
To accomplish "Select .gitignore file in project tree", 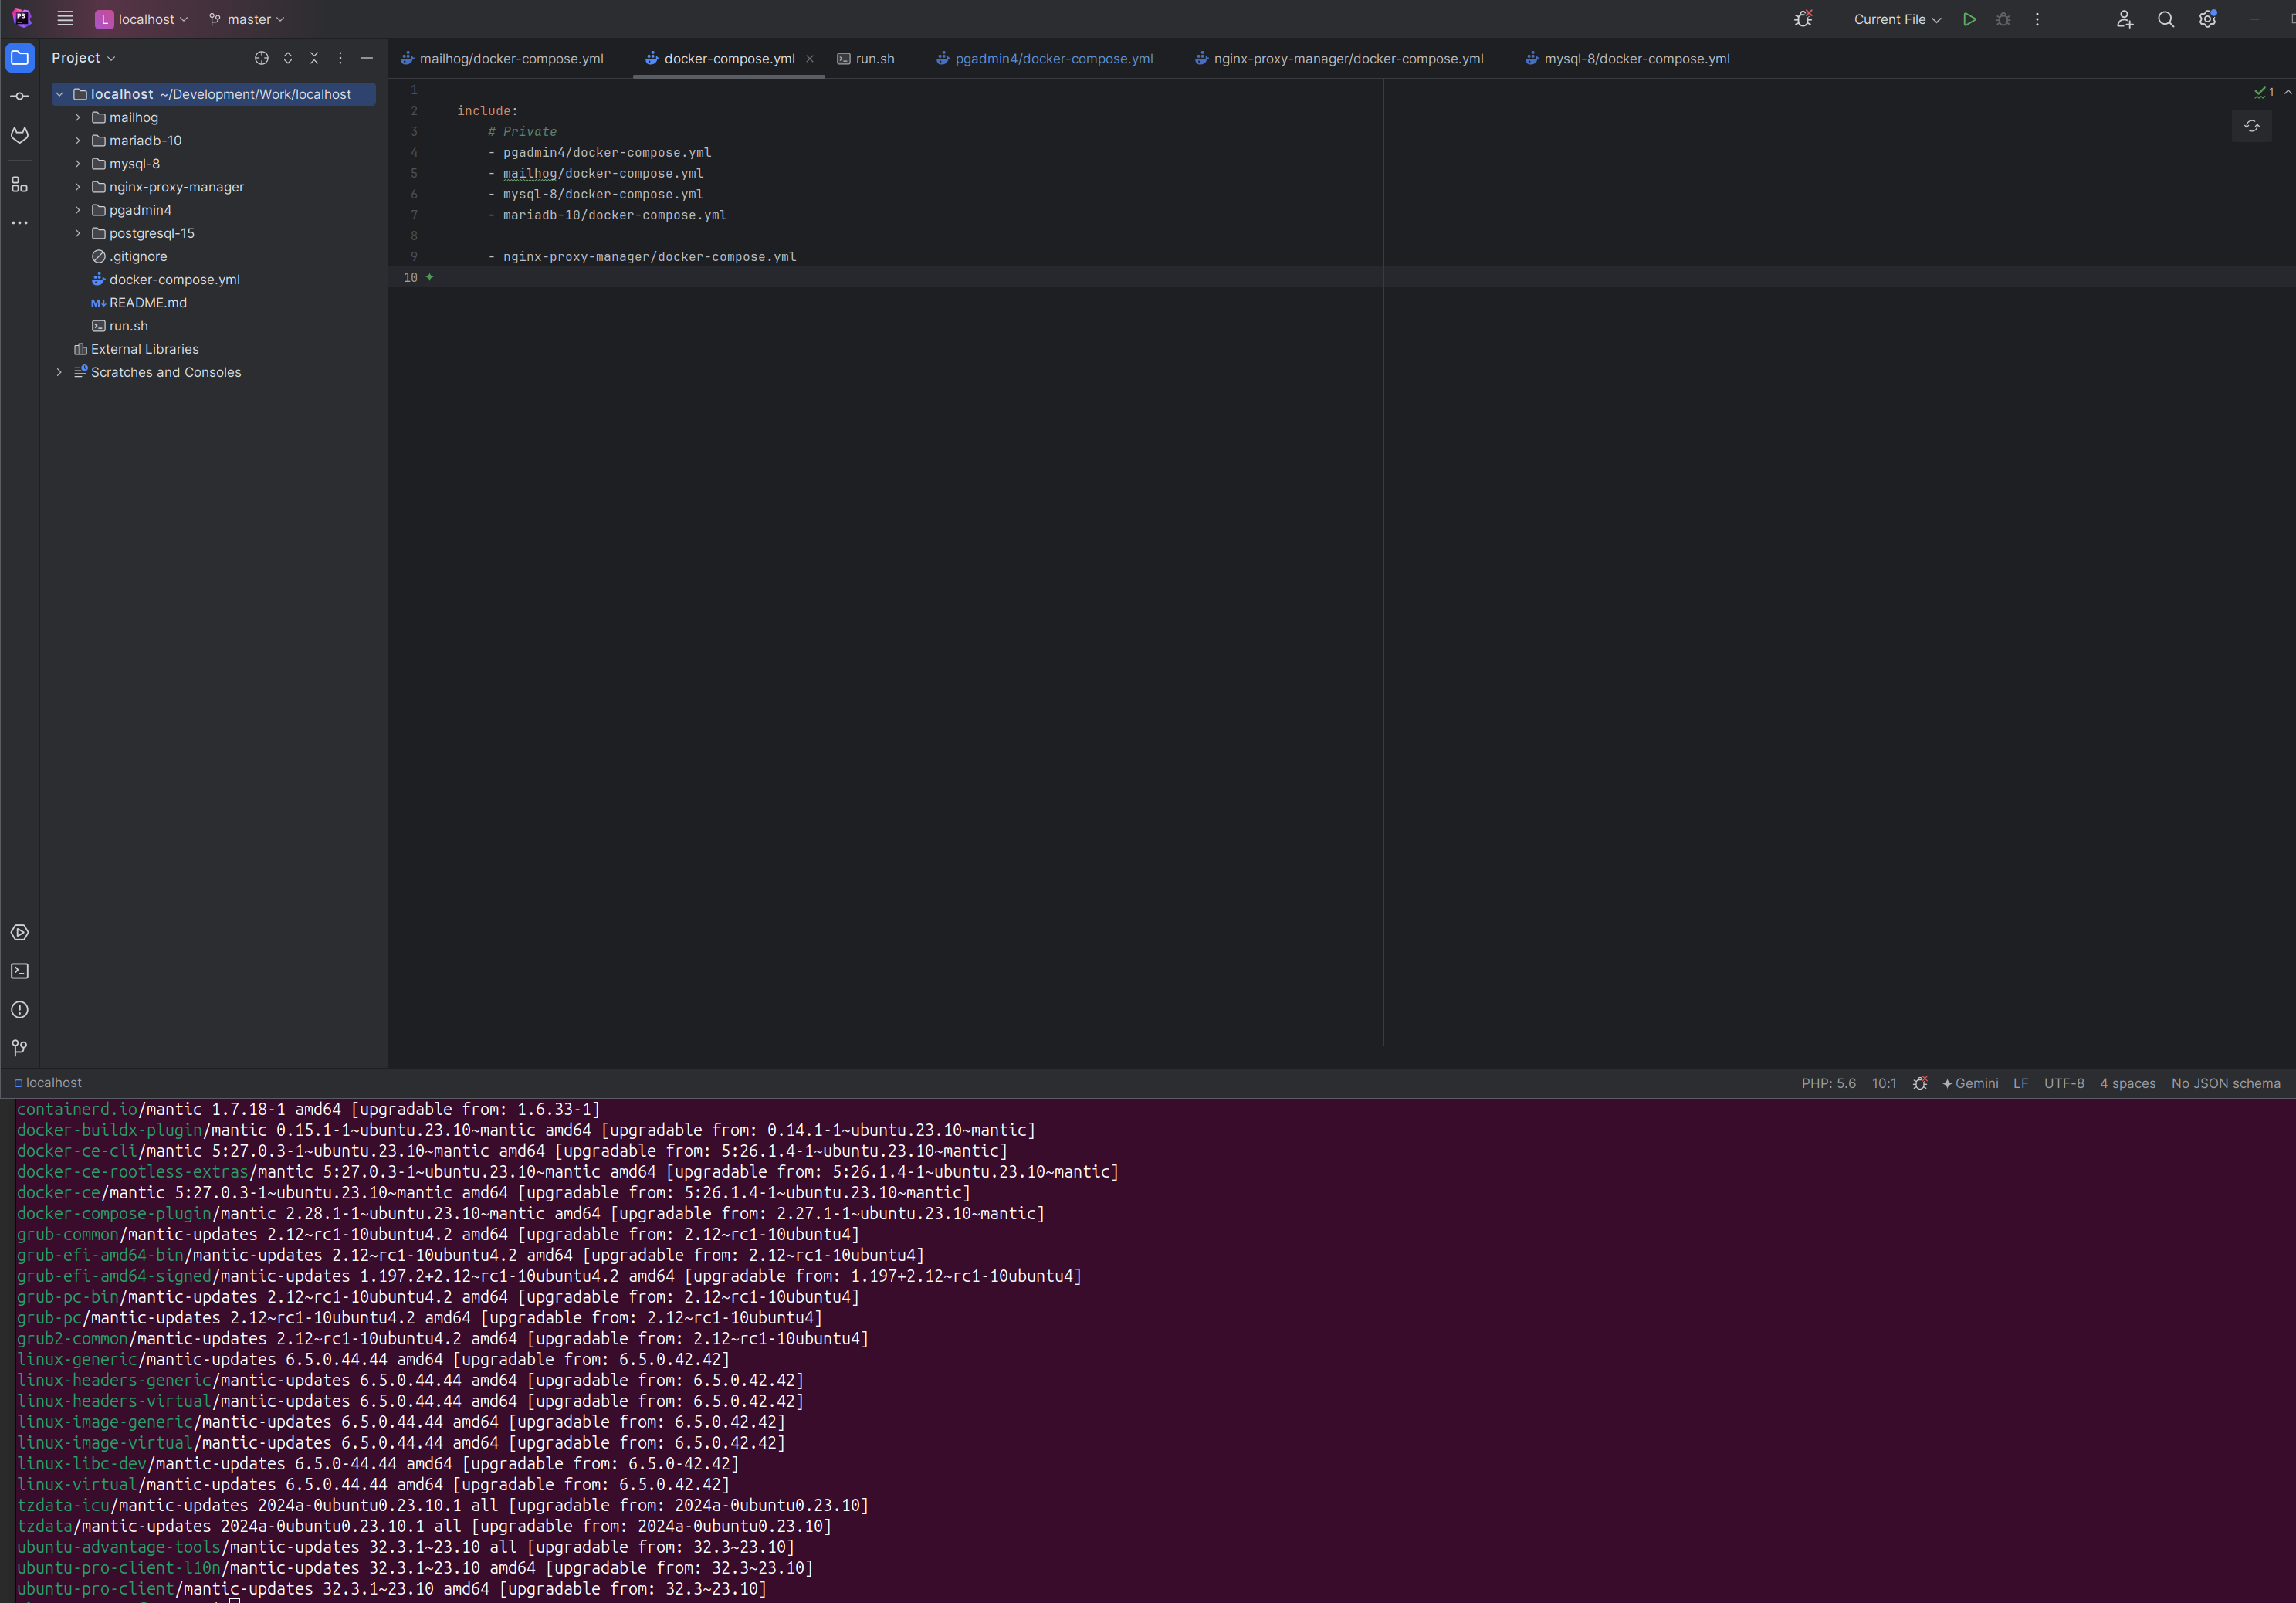I will 130,256.
